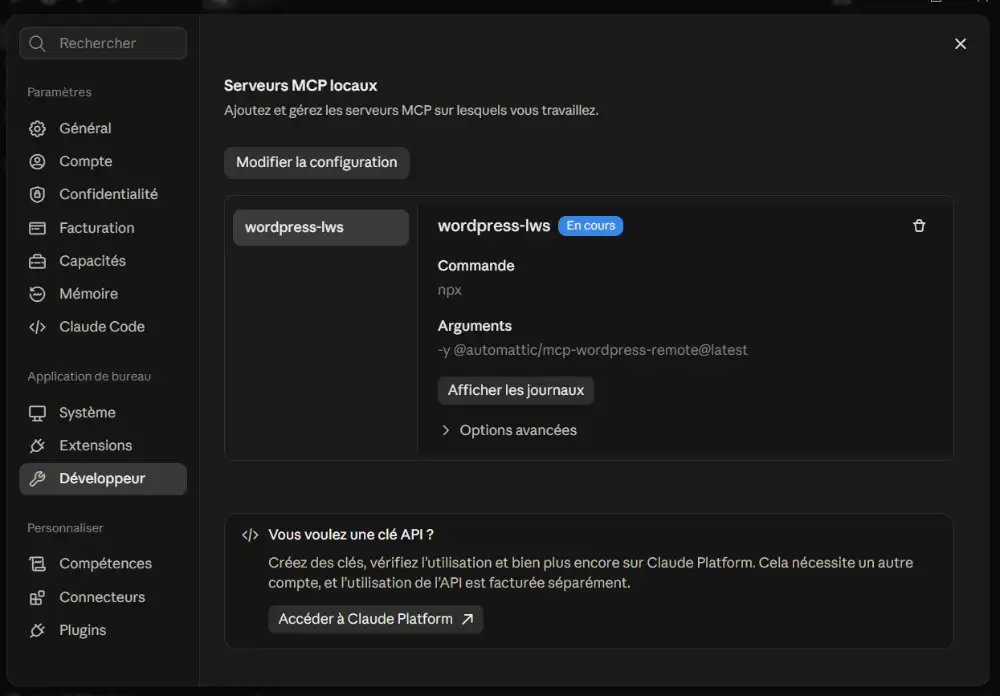The image size is (1000, 696).
Task: Click the Connecteurs blocks icon
Action: point(37,597)
